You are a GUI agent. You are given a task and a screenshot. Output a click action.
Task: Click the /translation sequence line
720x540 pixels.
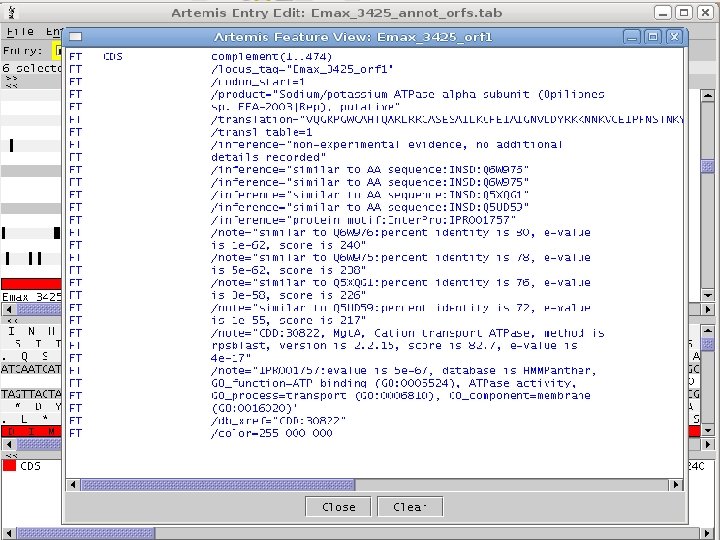click(447, 119)
